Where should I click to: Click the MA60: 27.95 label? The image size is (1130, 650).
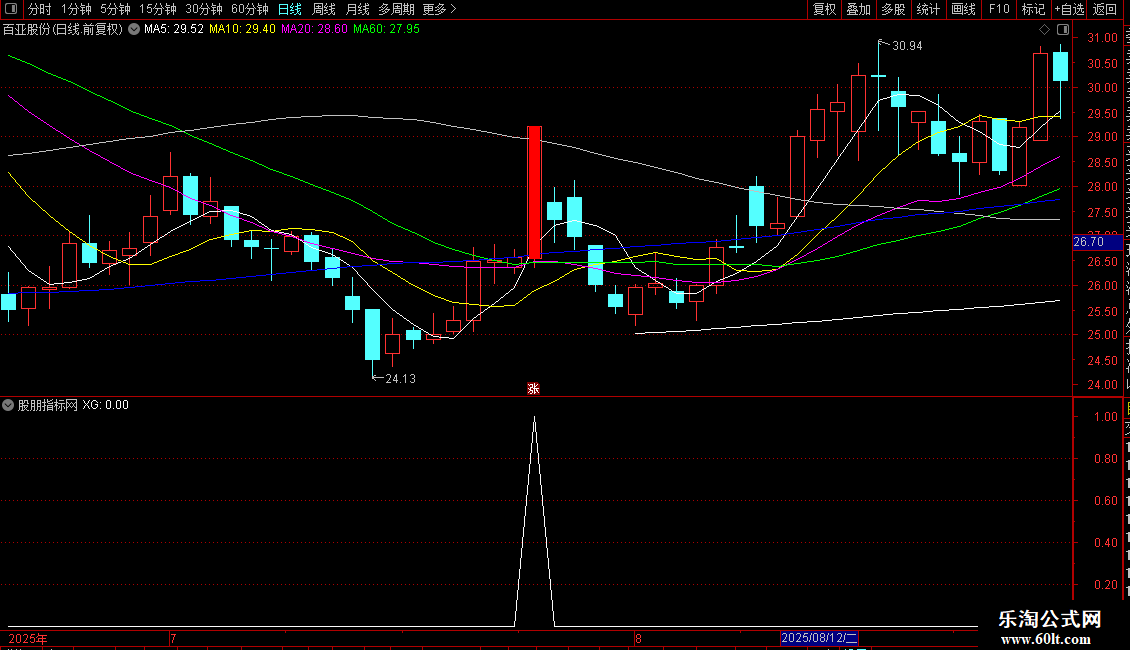(386, 29)
